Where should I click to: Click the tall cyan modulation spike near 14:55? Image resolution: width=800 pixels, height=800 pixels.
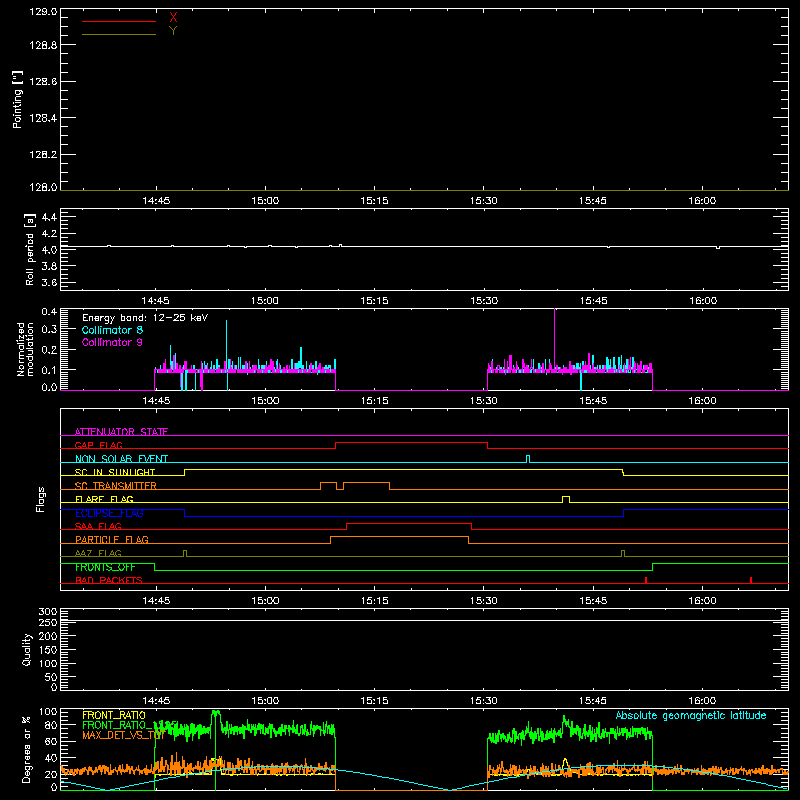tap(227, 342)
